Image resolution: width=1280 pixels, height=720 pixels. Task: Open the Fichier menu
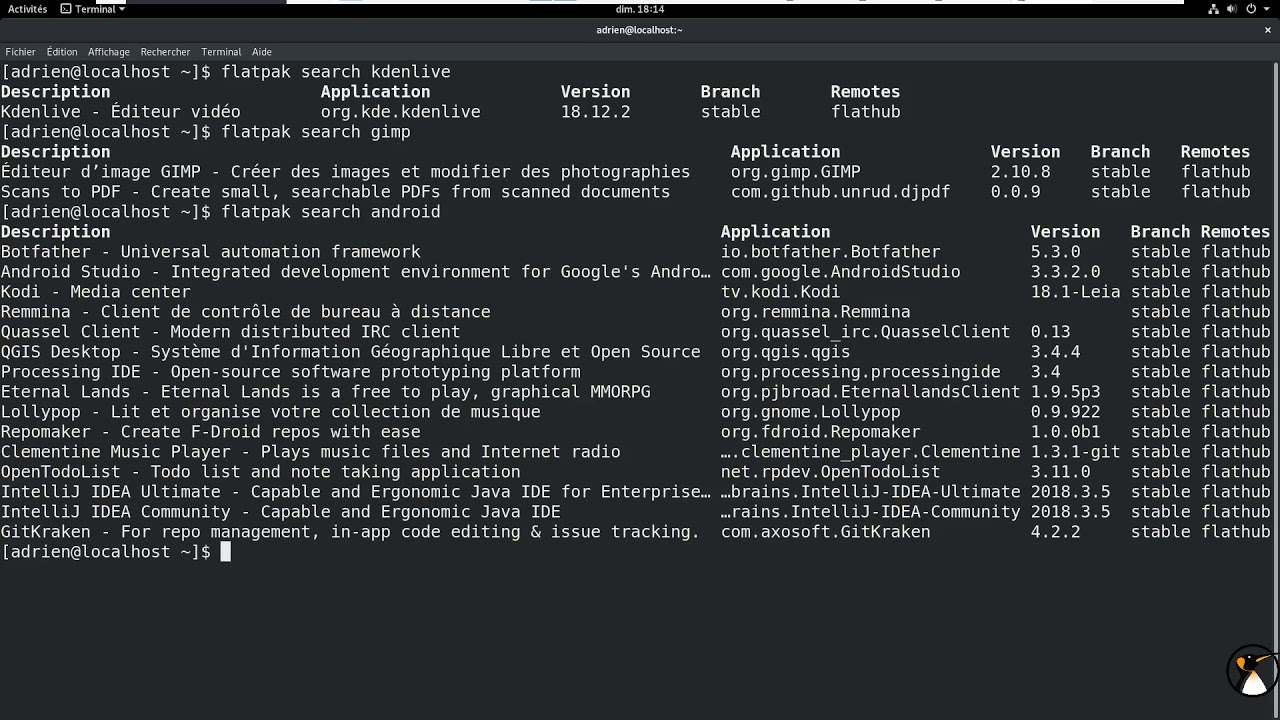[20, 52]
